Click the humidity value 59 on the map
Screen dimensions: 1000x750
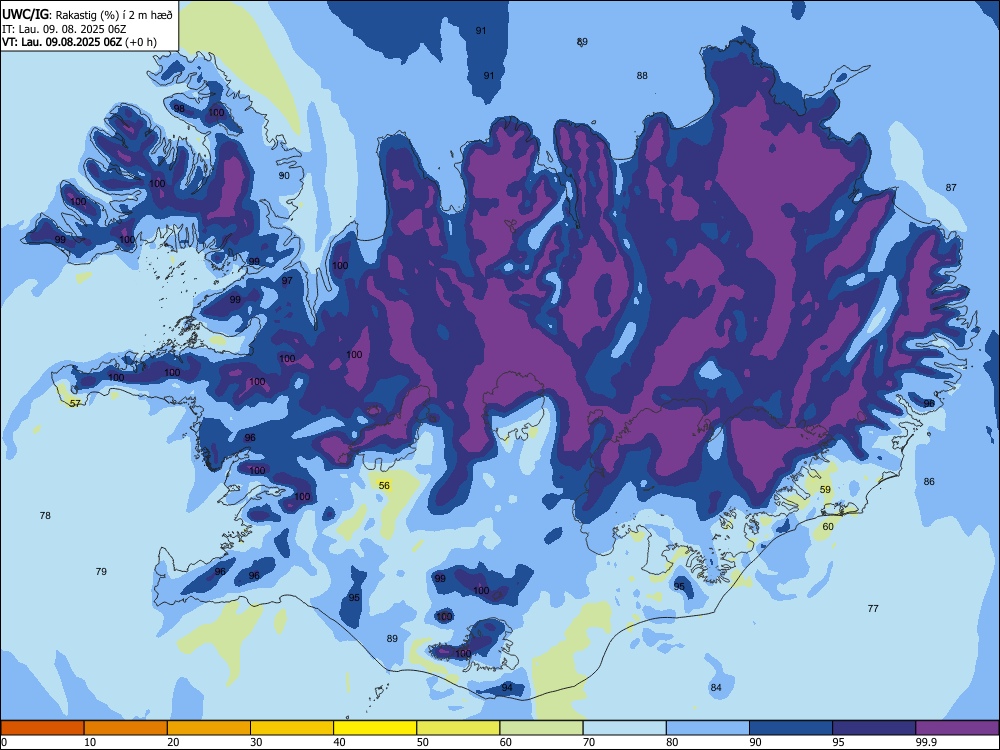(x=825, y=490)
